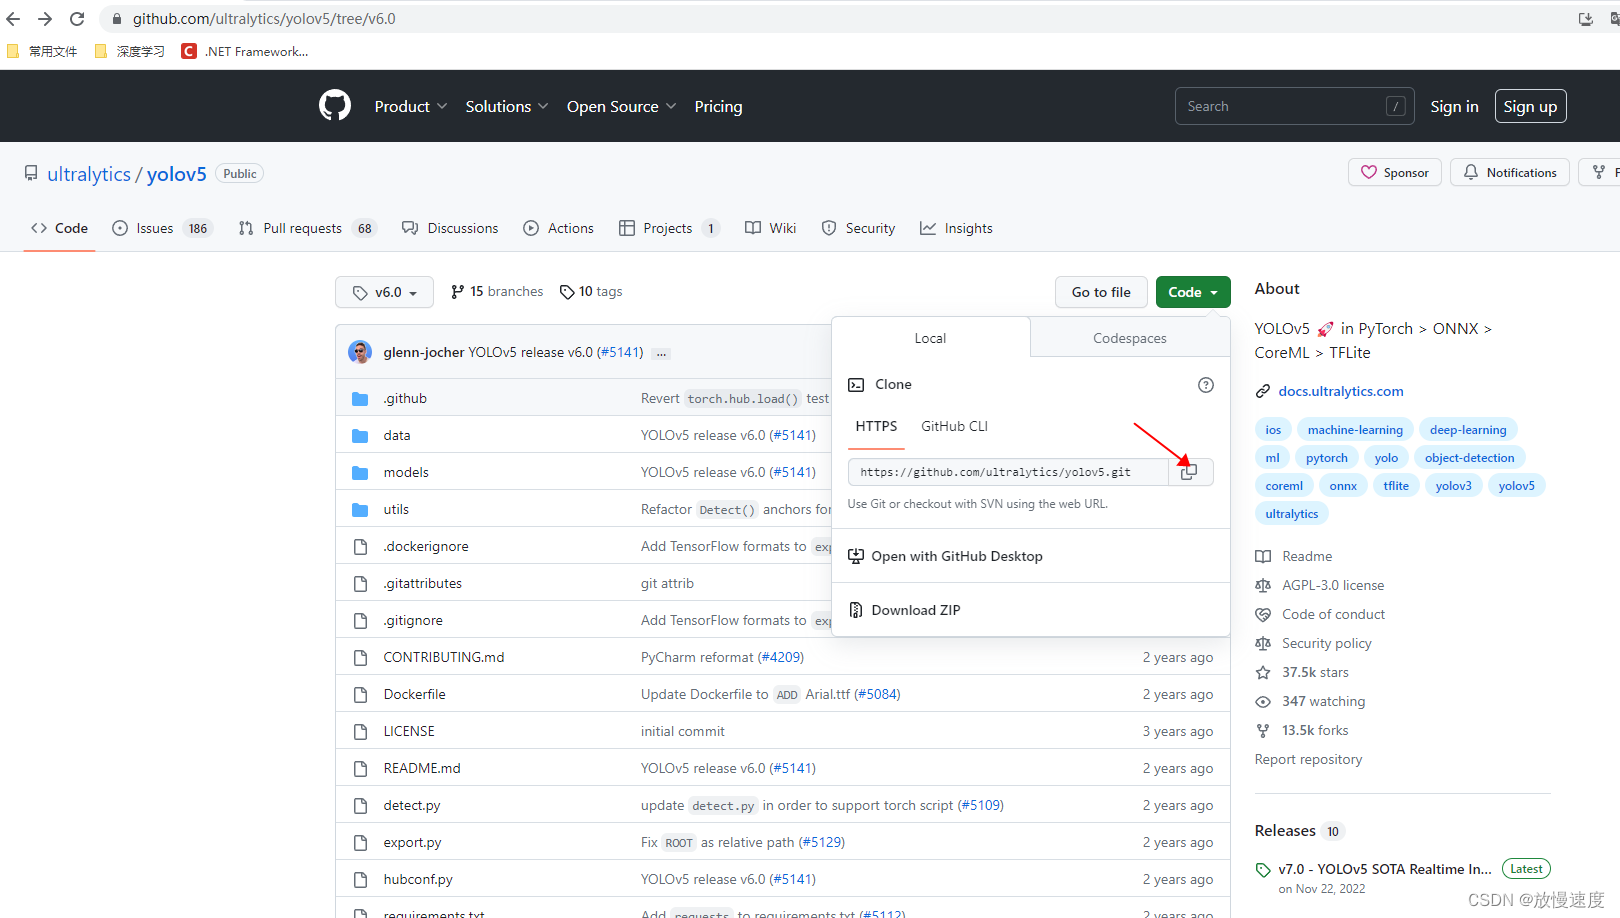Open the clone help question icon
The image size is (1620, 918).
pos(1206,385)
